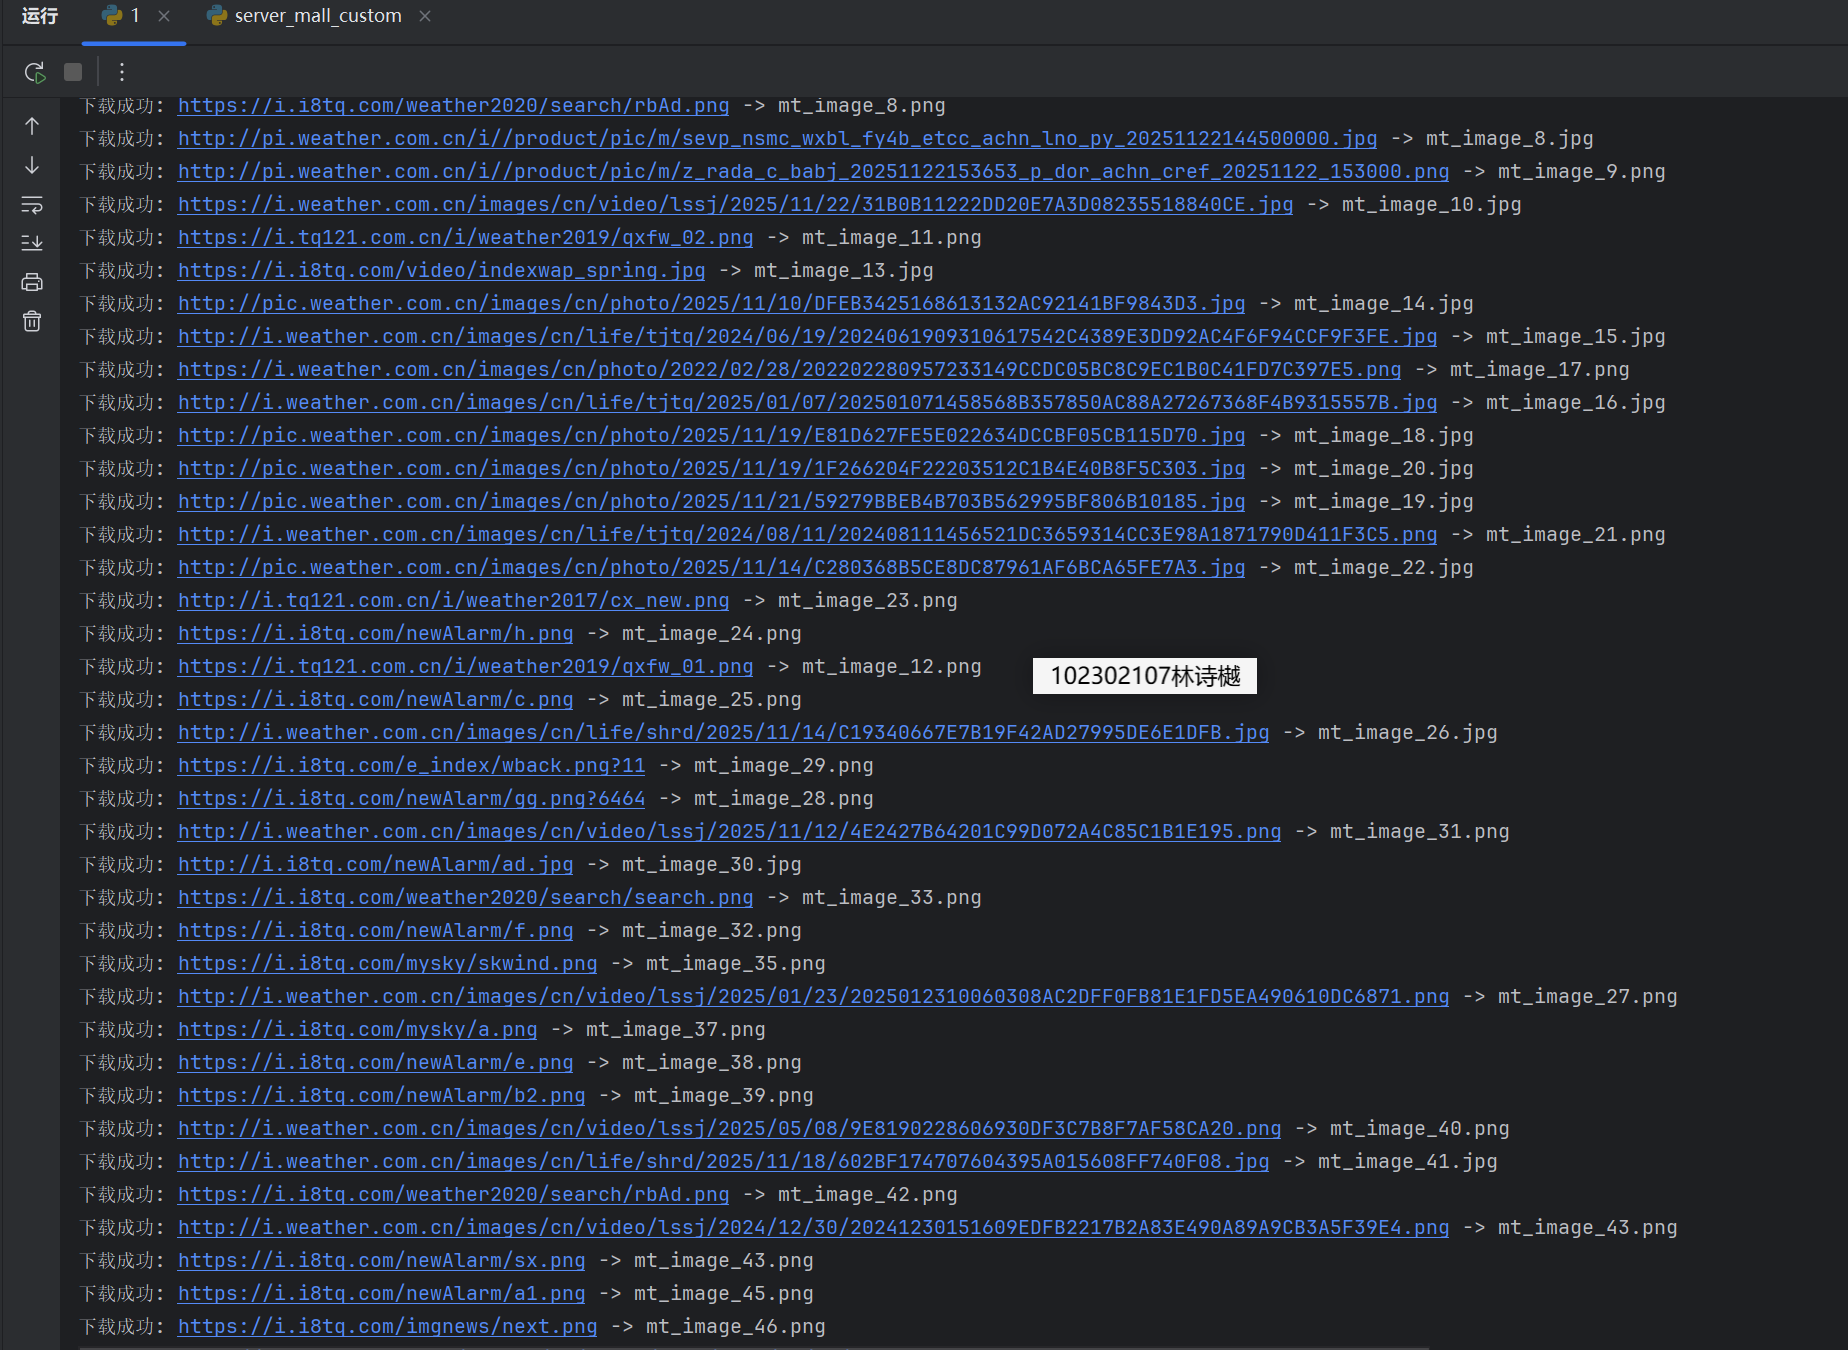The image size is (1848, 1350).
Task: Open the newAlarm/c.png link
Action: pos(375,700)
